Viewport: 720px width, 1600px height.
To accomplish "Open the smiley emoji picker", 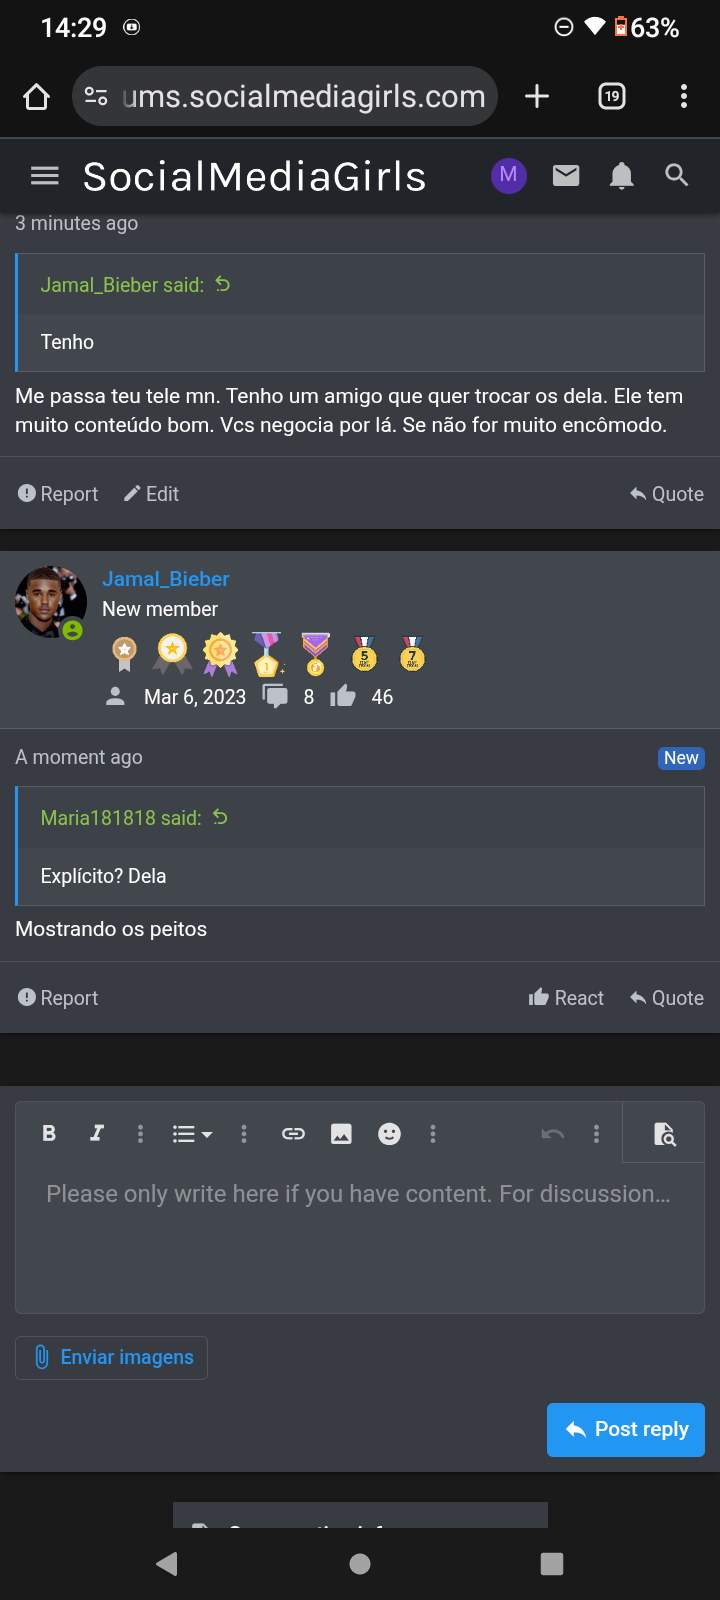I will tap(389, 1133).
